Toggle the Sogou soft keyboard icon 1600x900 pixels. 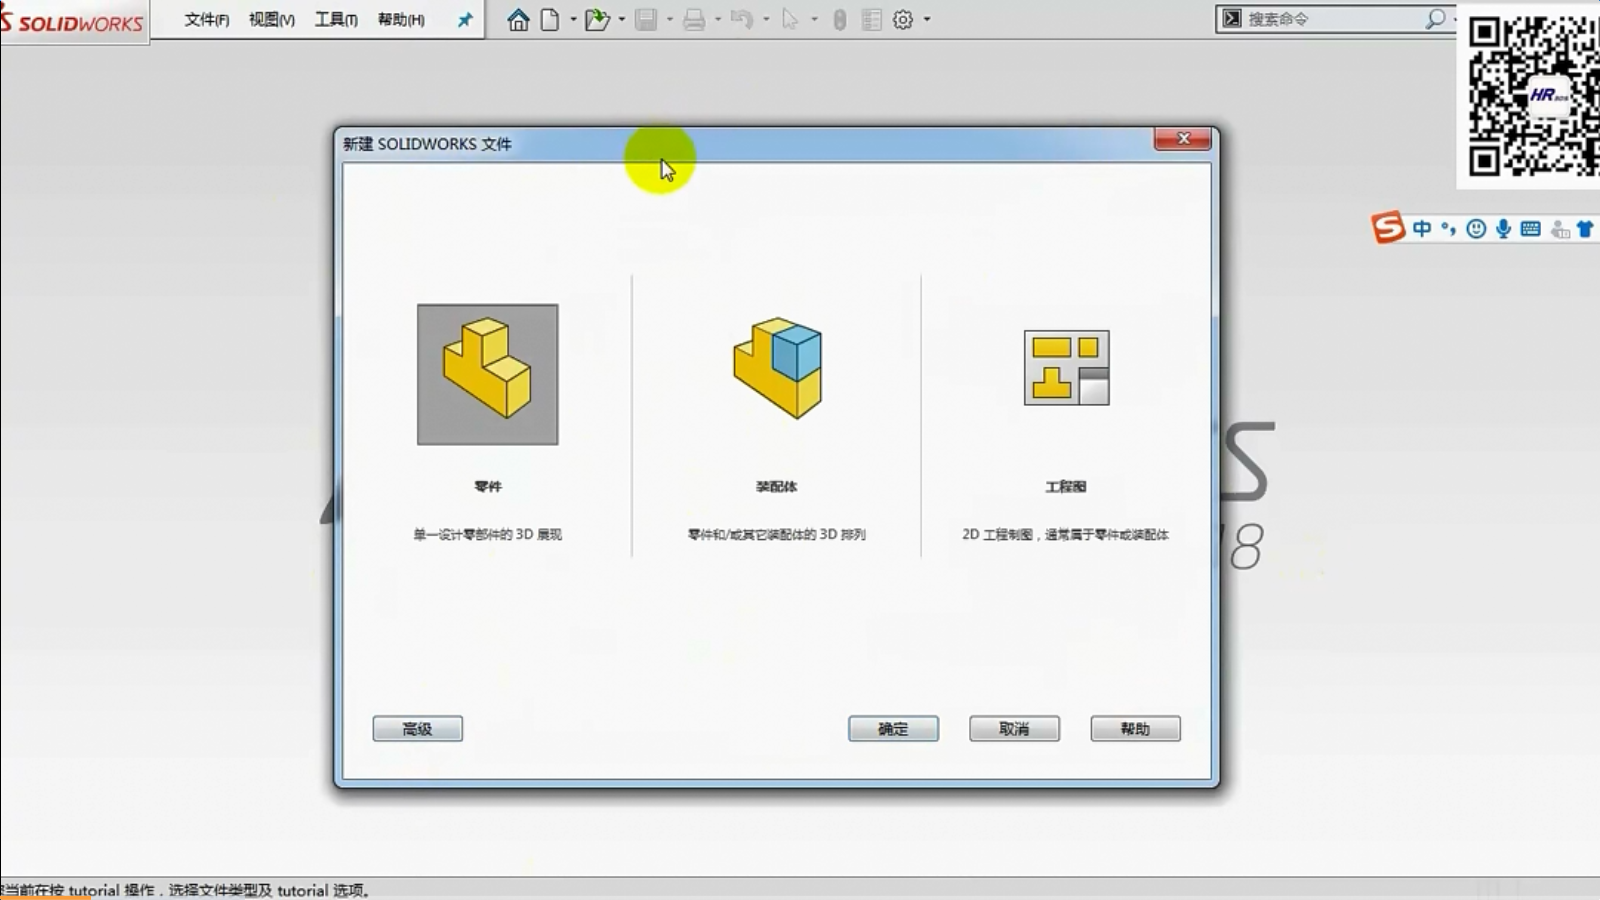coord(1530,229)
